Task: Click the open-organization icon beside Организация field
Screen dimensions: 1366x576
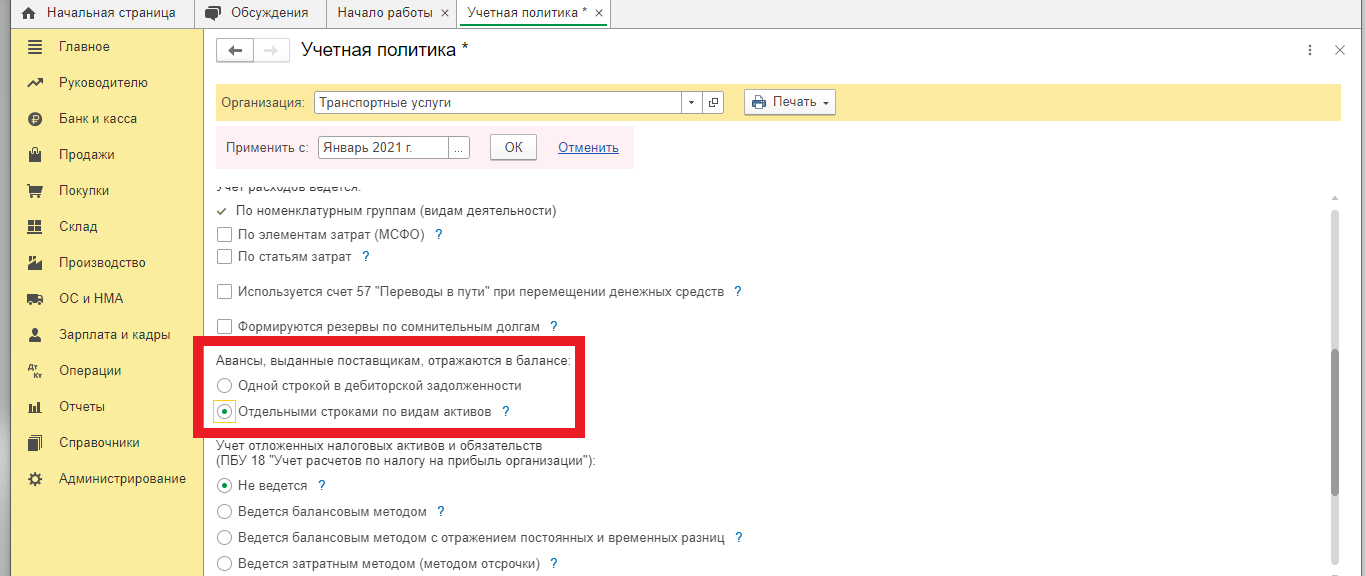Action: 713,103
